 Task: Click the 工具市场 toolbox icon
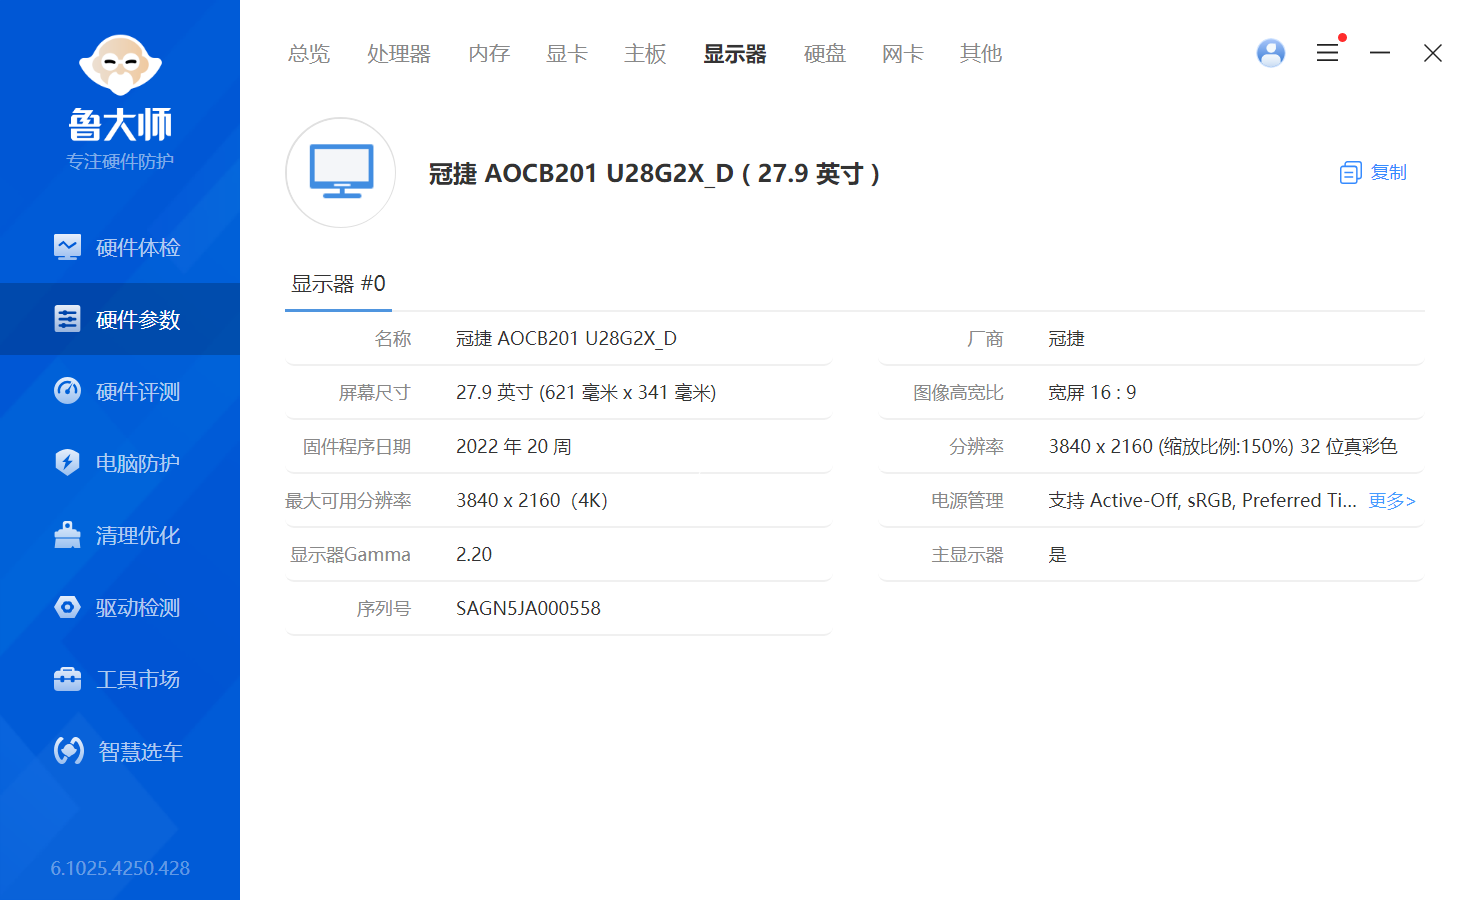pyautogui.click(x=67, y=679)
